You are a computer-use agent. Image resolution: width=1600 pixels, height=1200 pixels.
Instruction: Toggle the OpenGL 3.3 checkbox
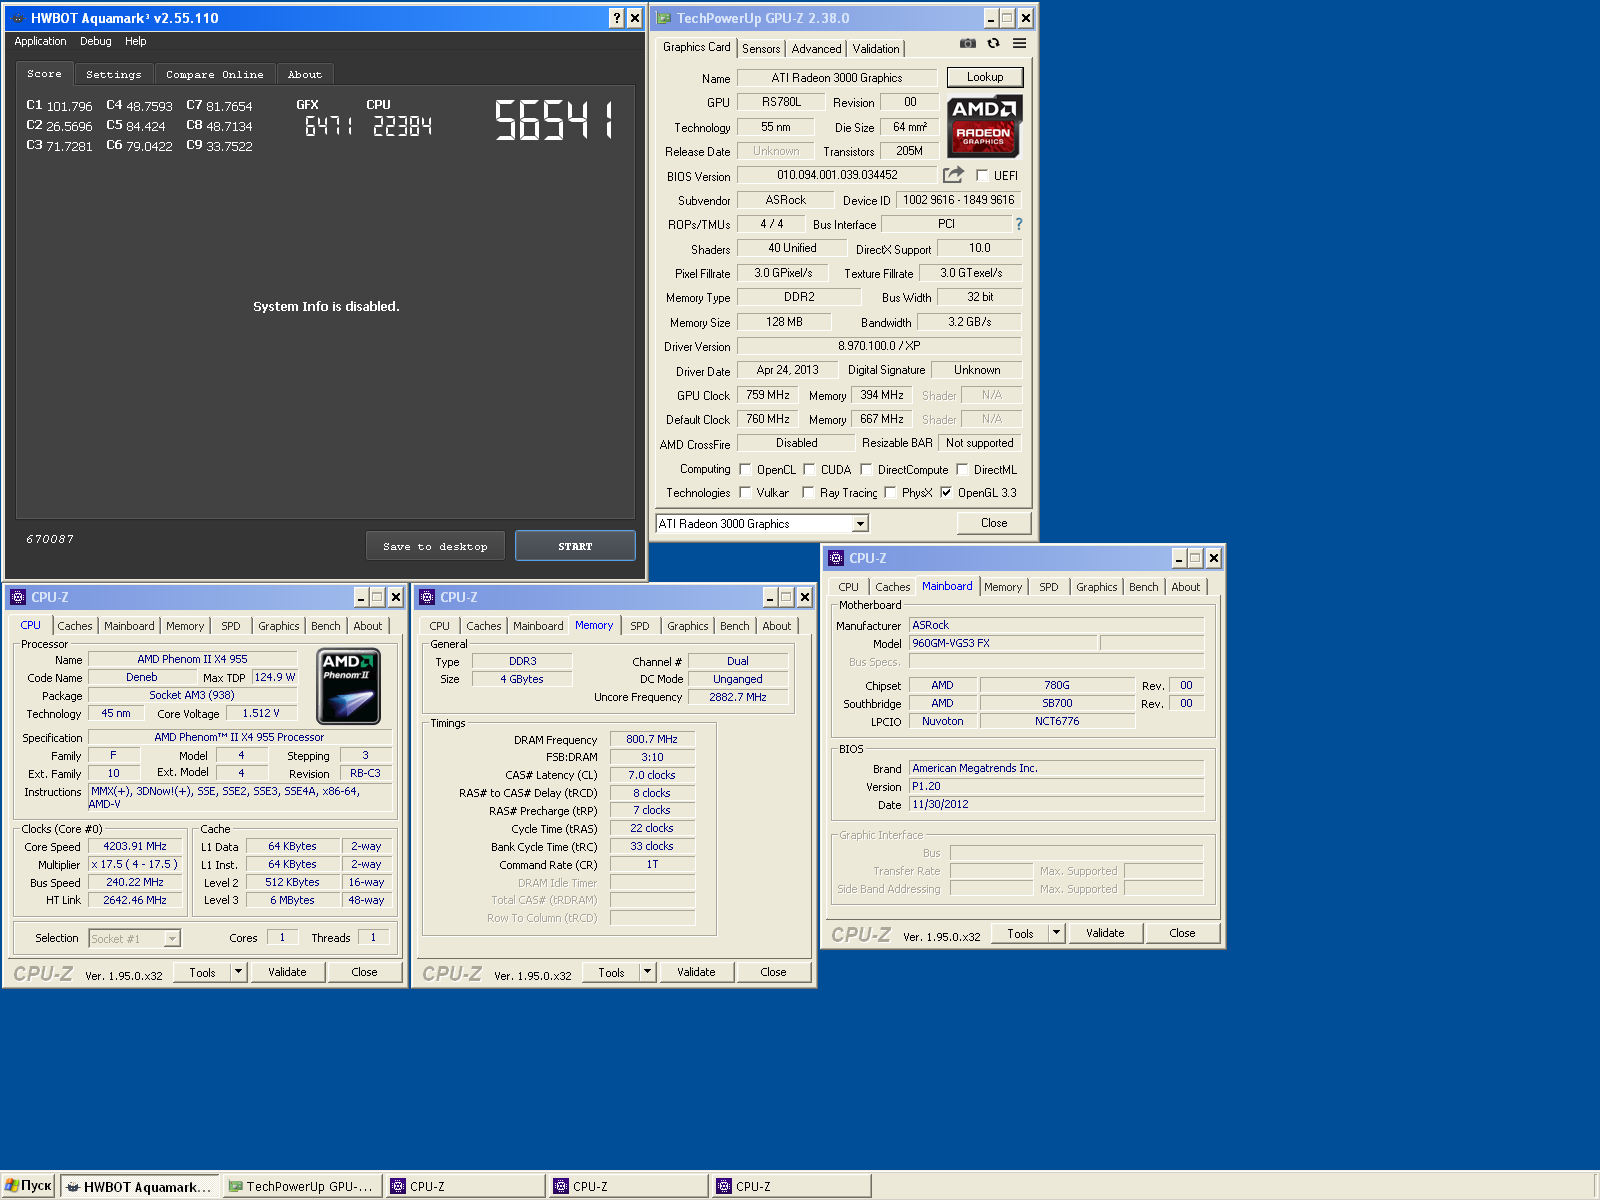[946, 492]
